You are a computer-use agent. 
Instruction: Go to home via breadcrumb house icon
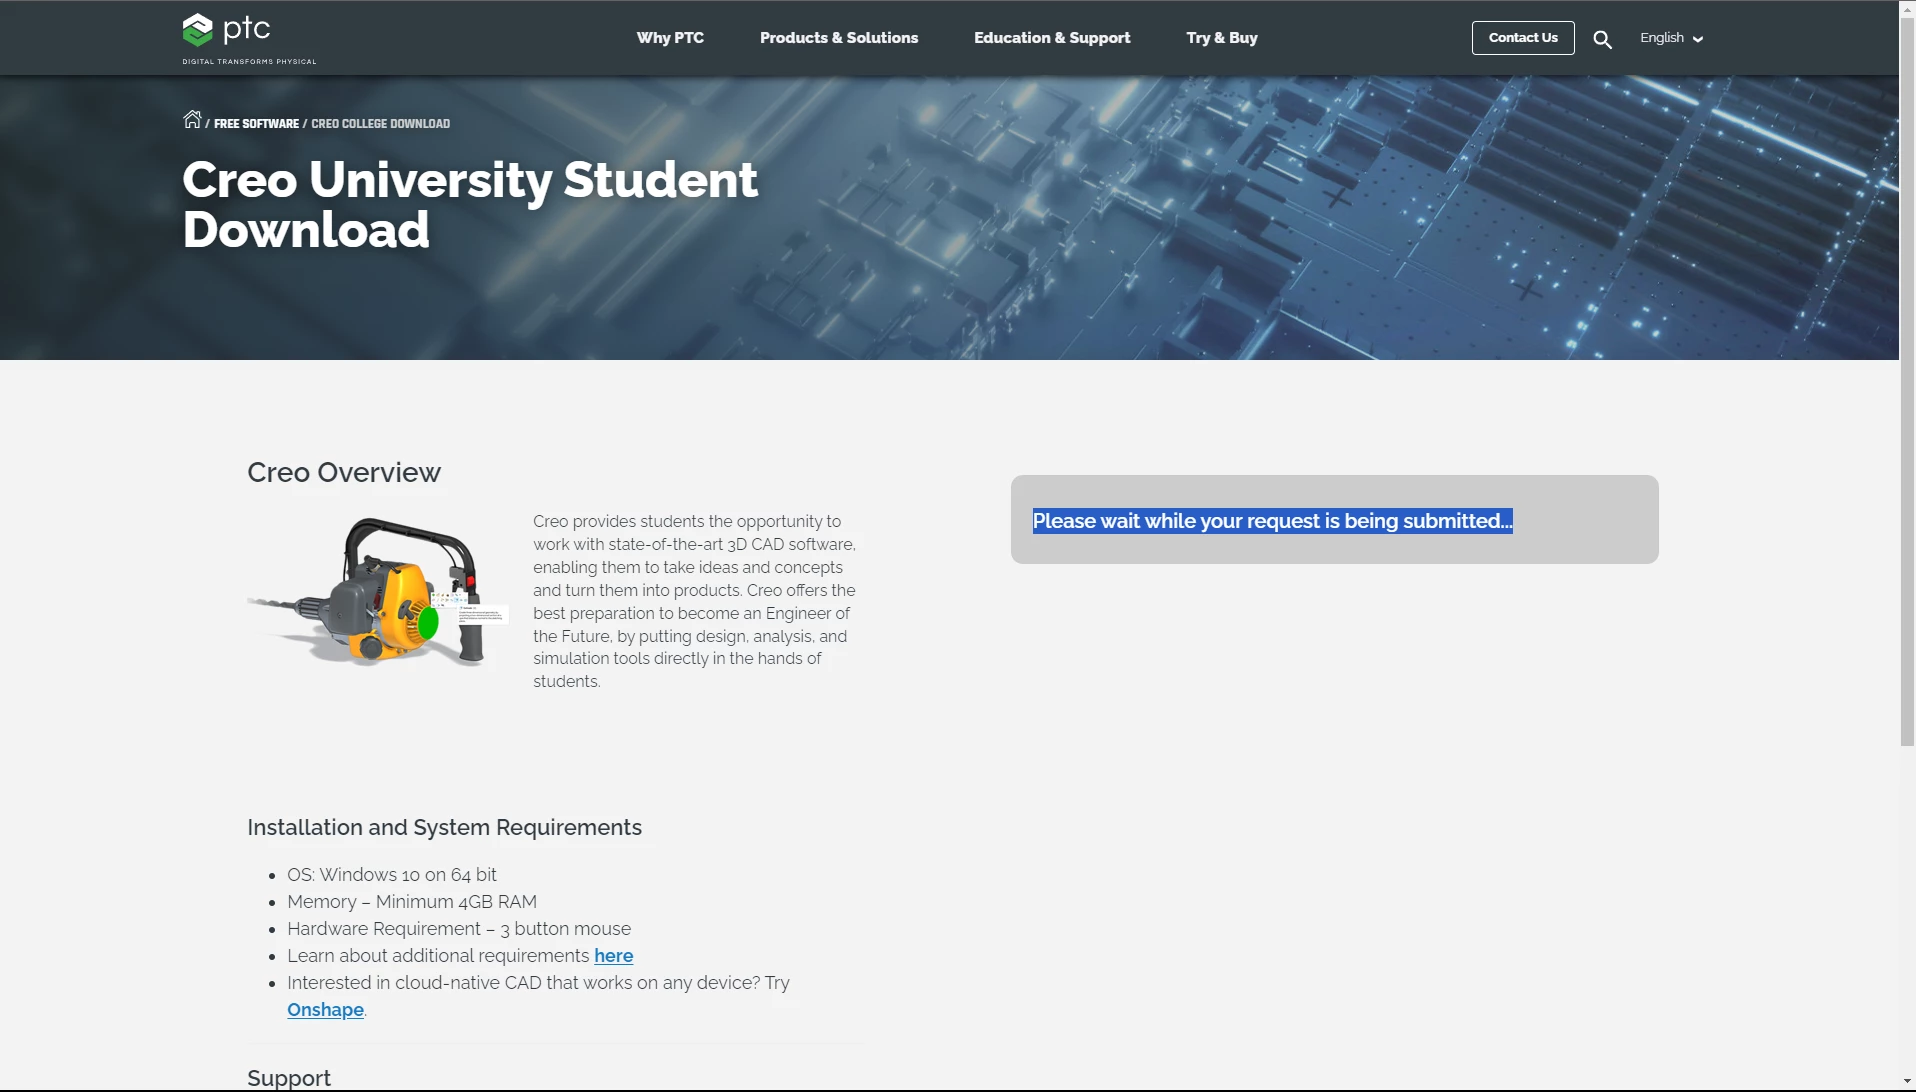click(x=192, y=120)
